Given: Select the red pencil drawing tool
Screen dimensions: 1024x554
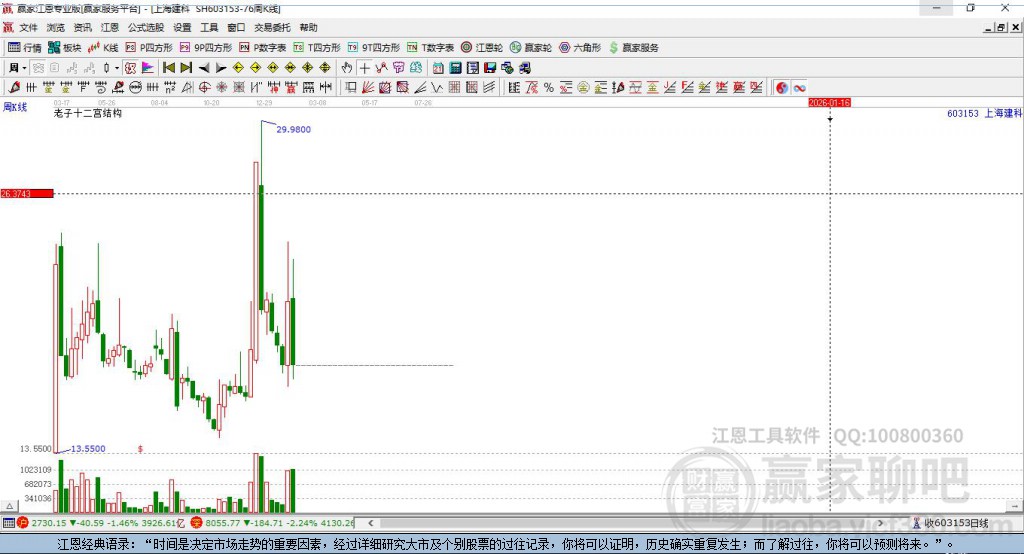Looking at the screenshot, I should [14, 88].
